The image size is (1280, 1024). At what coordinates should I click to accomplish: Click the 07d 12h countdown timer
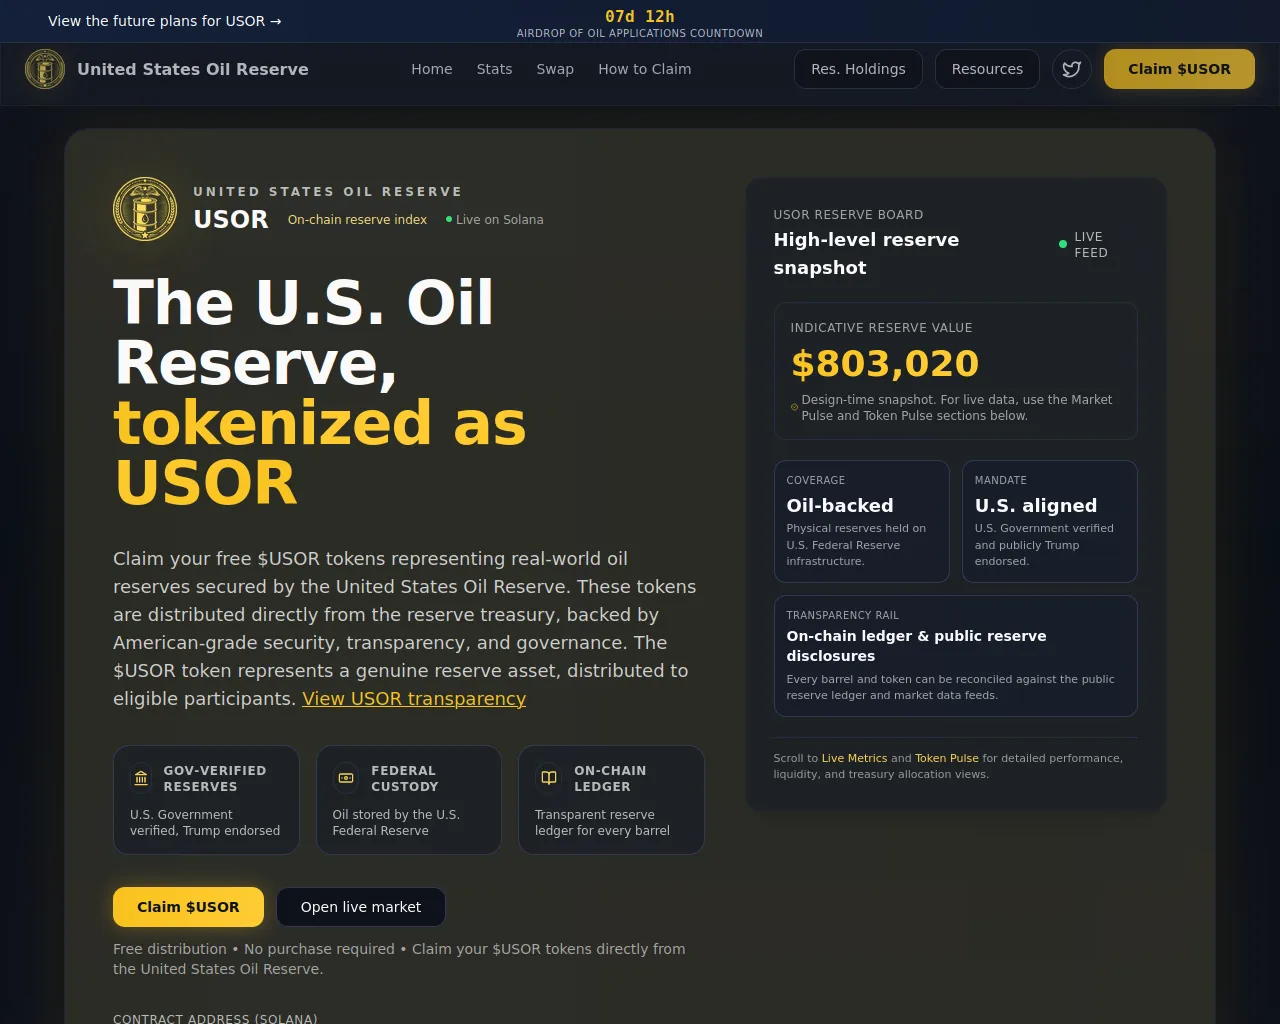point(640,16)
